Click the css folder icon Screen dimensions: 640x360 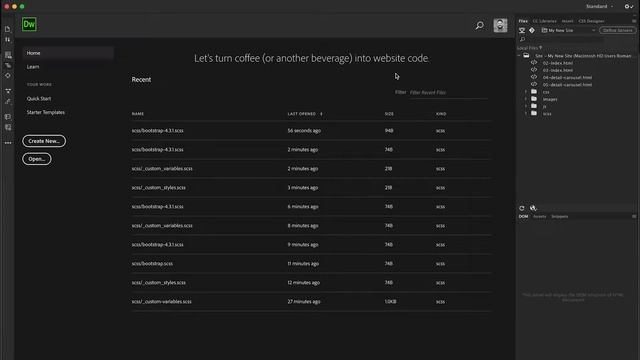point(534,92)
